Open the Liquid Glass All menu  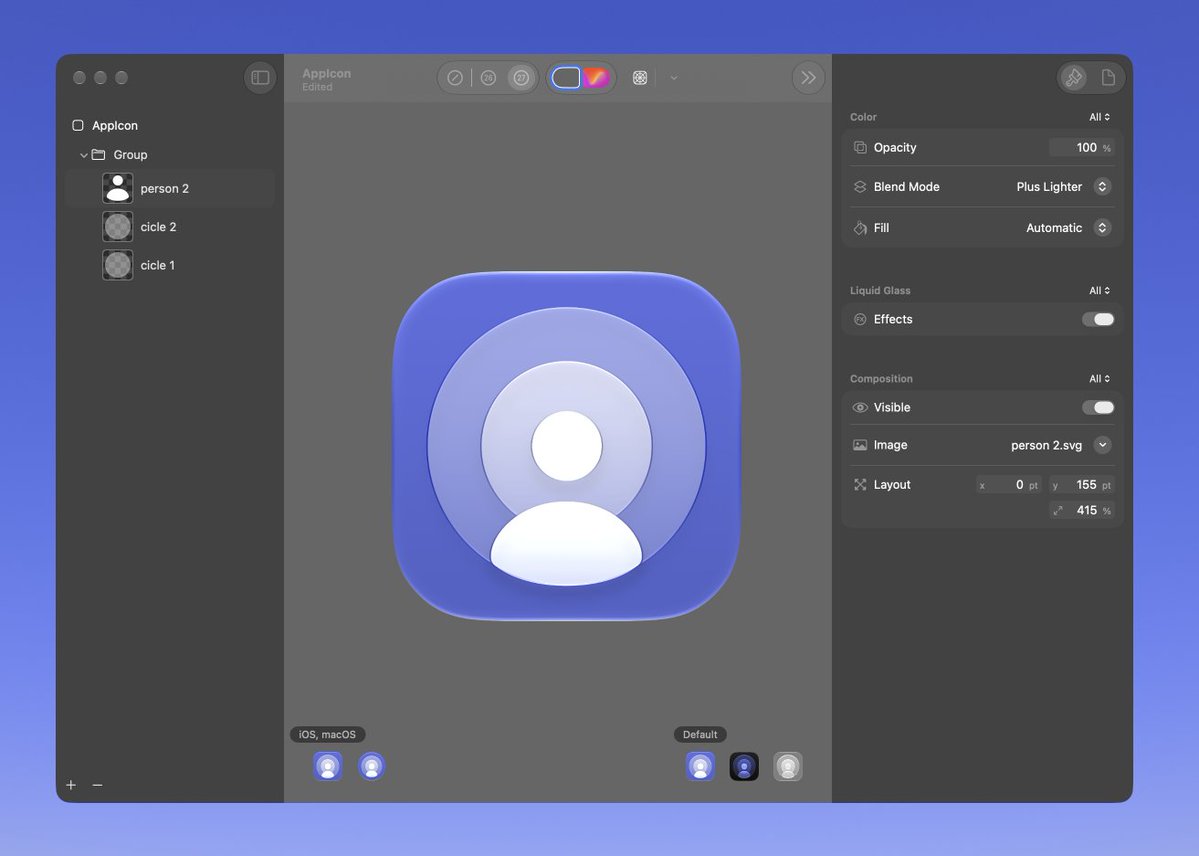pos(1100,291)
